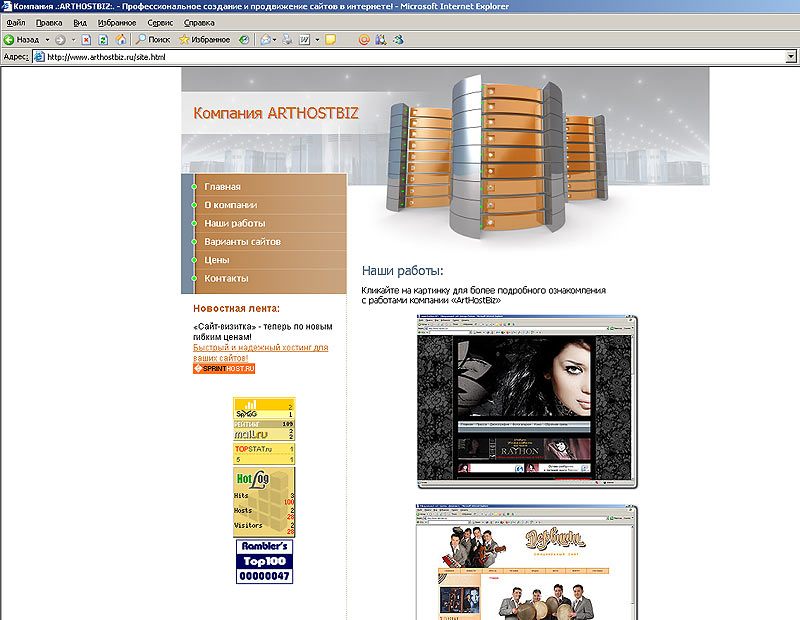Open the Mail icon dropdown arrow
The height and width of the screenshot is (620, 800).
tap(274, 39)
